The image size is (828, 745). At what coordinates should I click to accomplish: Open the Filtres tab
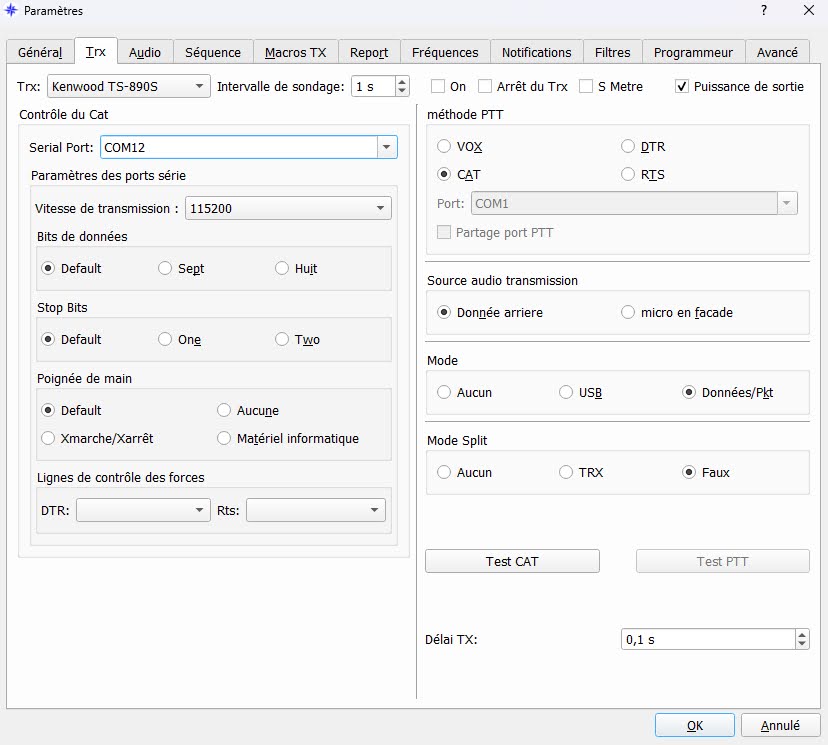coord(613,52)
